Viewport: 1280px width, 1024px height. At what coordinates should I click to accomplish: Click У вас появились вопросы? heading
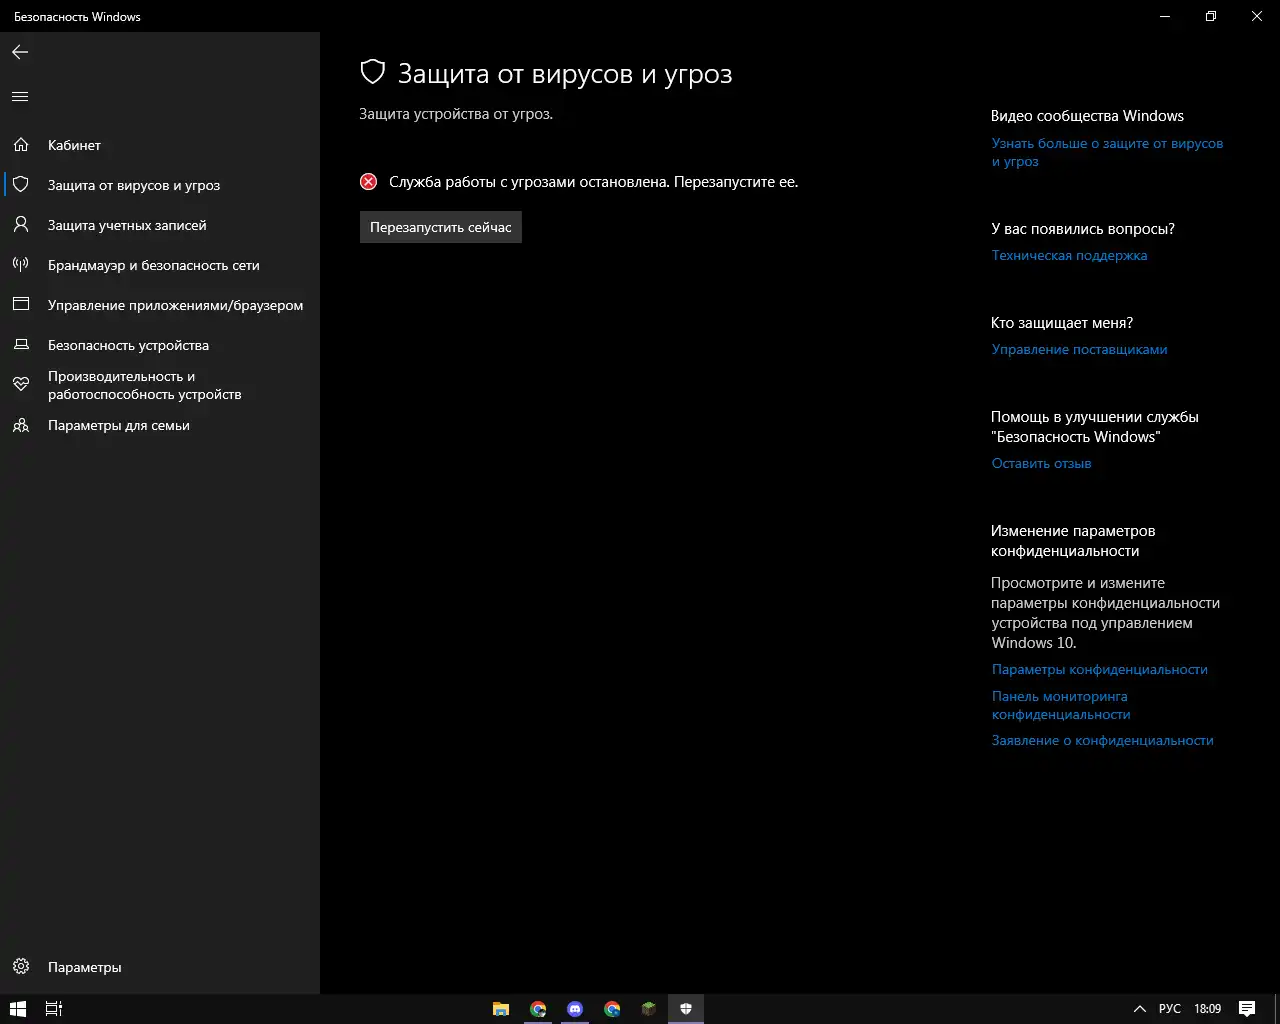click(x=1083, y=229)
